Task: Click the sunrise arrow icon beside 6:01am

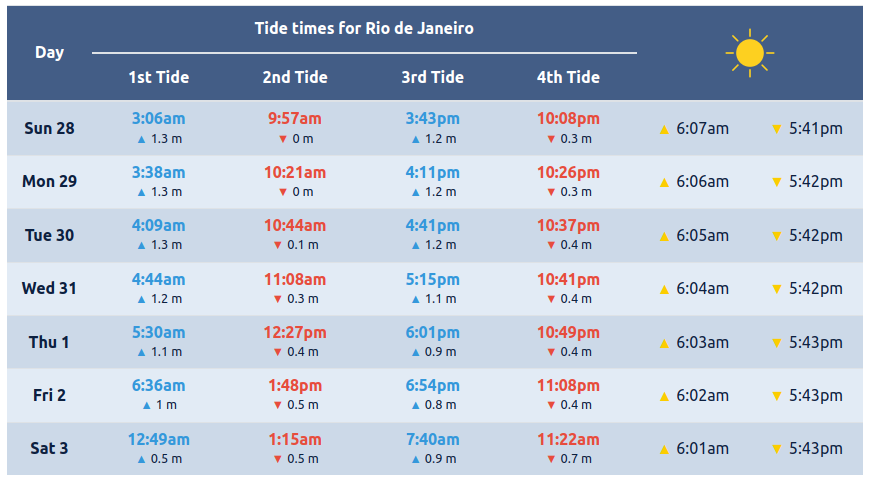Action: (x=663, y=449)
